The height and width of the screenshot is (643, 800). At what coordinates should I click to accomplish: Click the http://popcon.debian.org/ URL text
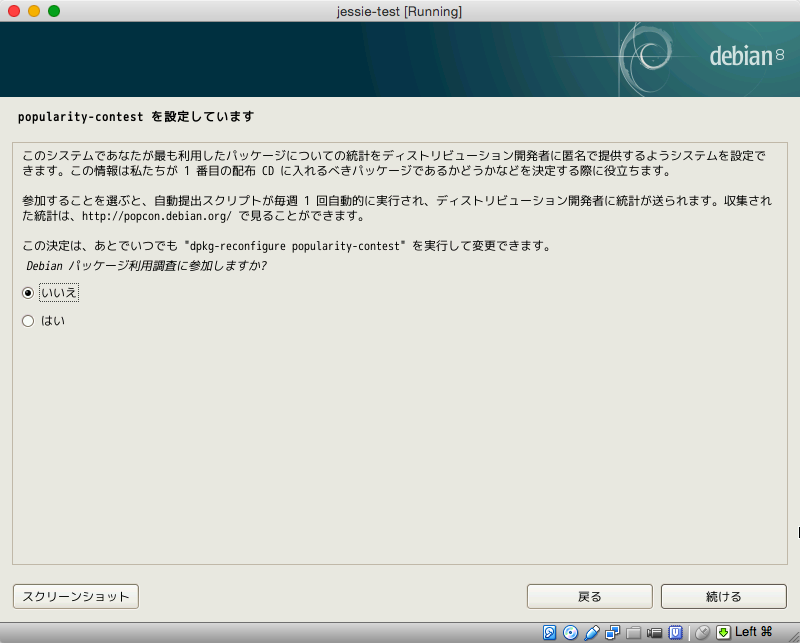pyautogui.click(x=157, y=216)
